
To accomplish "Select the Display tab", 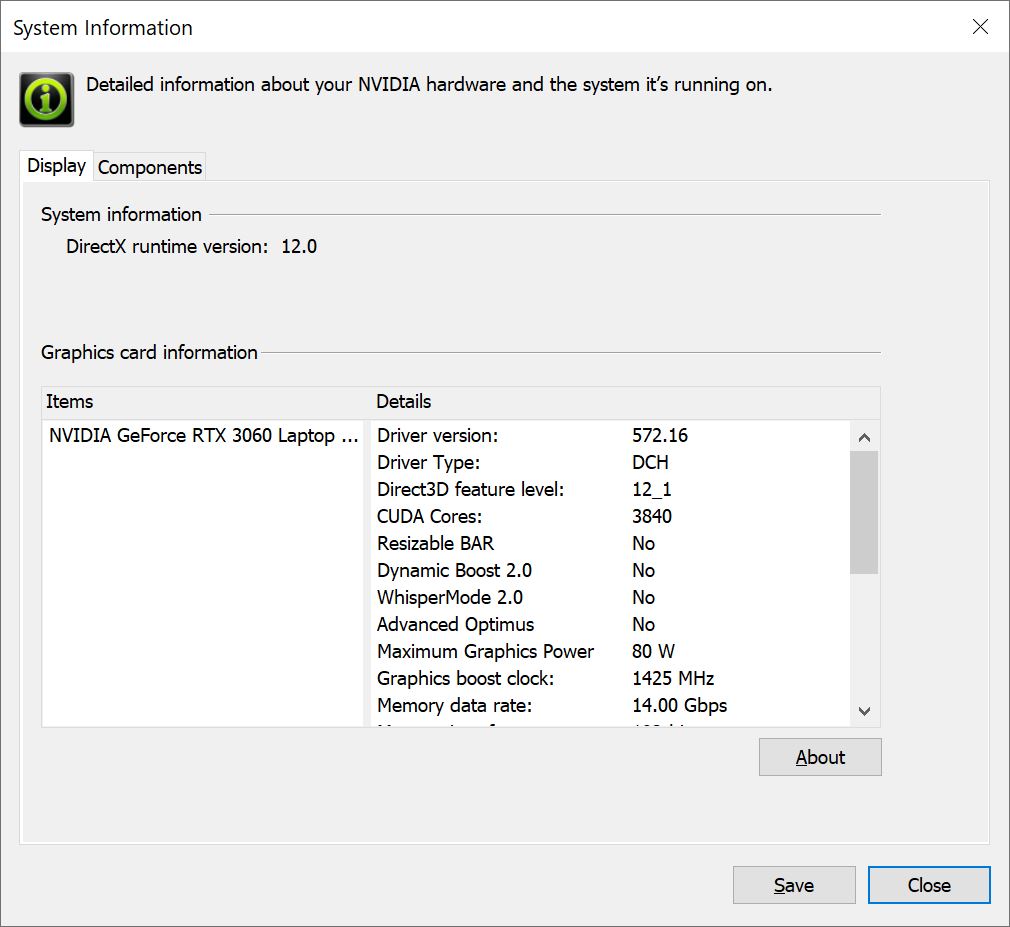I will 56,165.
